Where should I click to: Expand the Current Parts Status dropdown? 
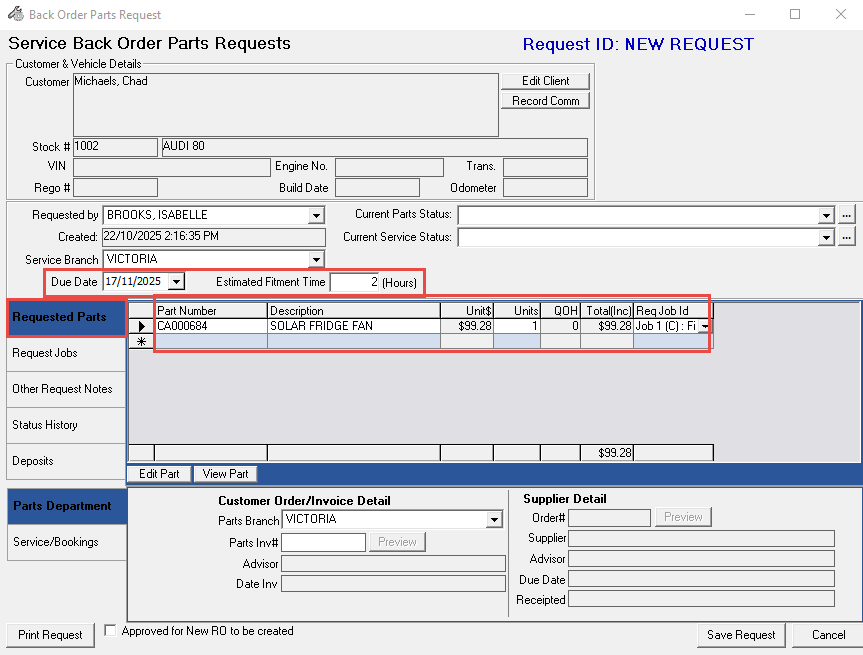[x=826, y=215]
